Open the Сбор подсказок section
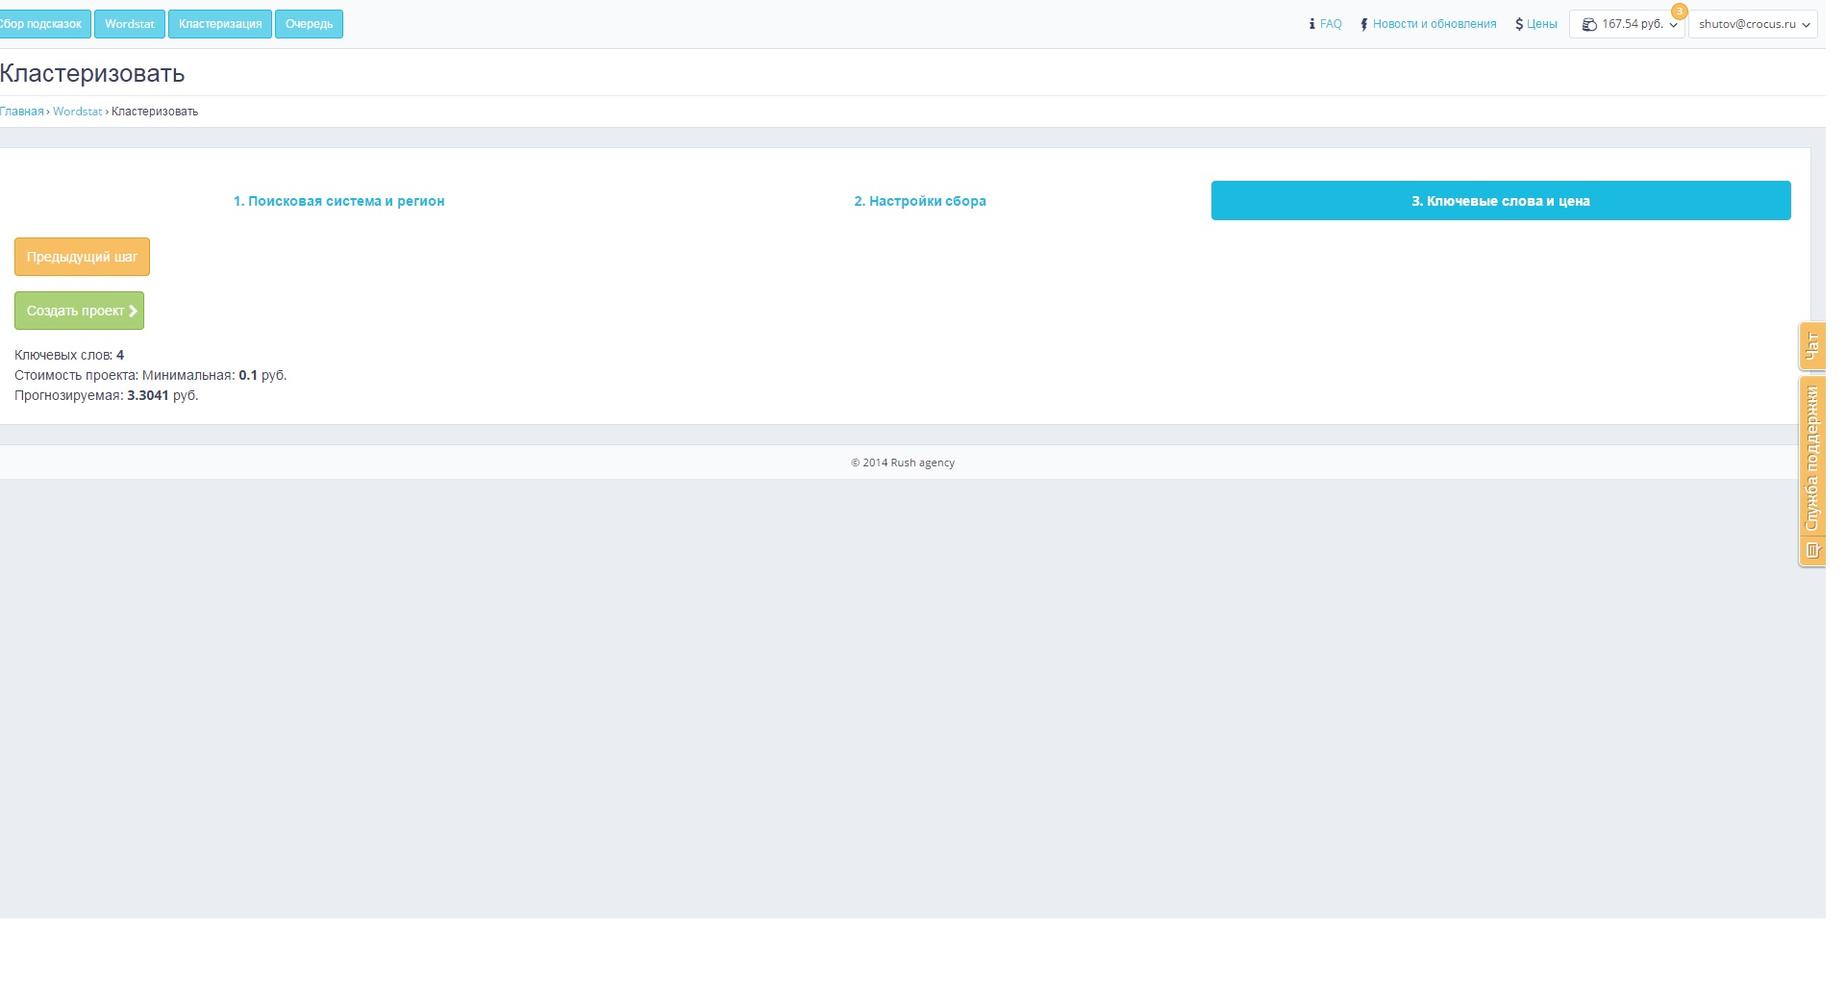 pos(45,24)
